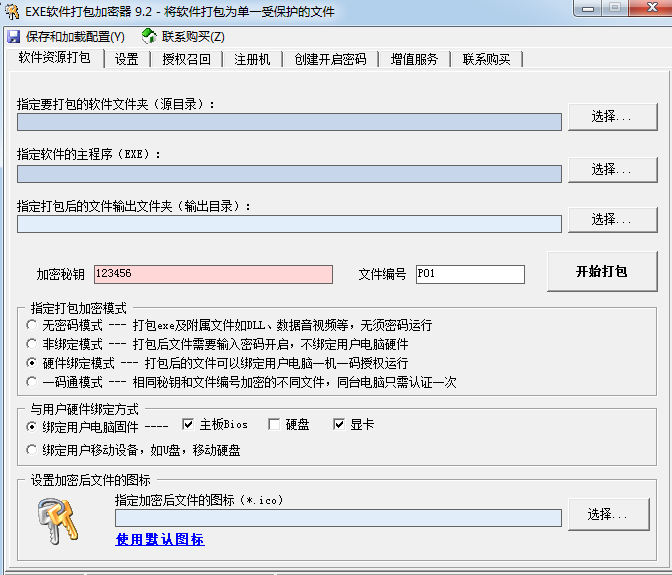Select 绑定用户电脑固件 radio option
This screenshot has height=575, width=672.
coord(31,427)
